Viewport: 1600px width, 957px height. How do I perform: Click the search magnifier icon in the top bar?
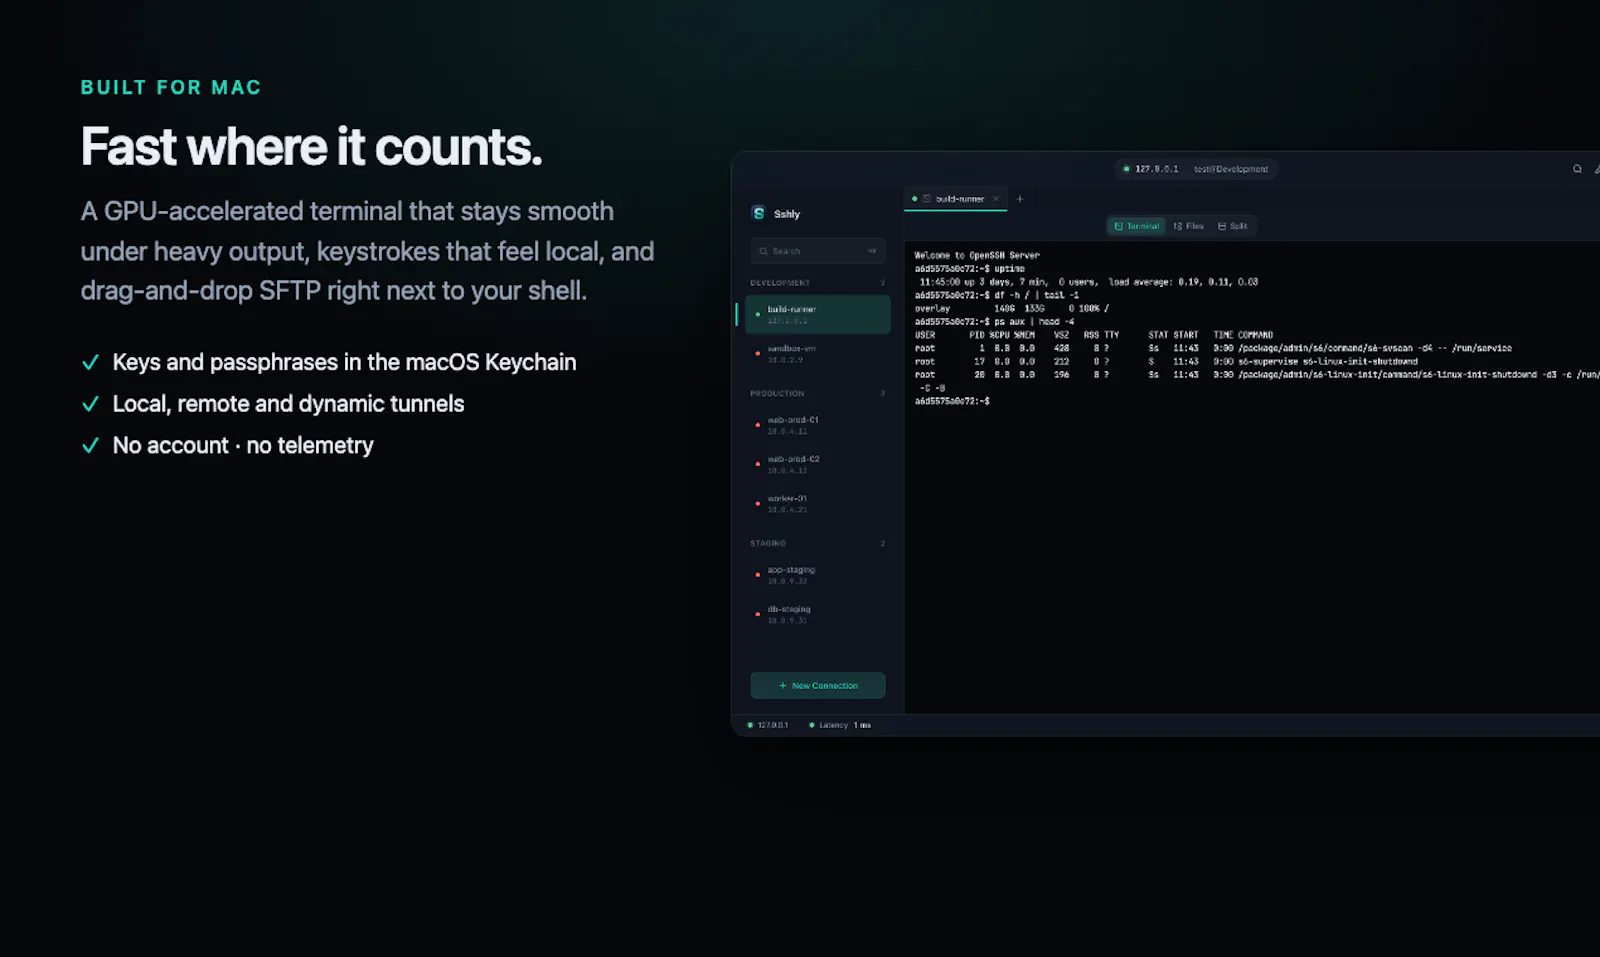pyautogui.click(x=1577, y=169)
